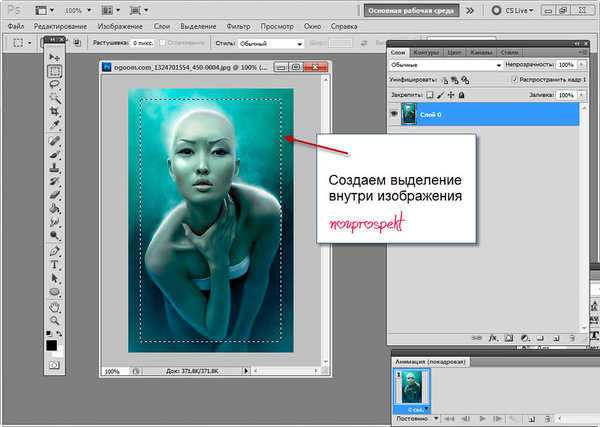
Task: Select the Move tool
Action: point(54,57)
